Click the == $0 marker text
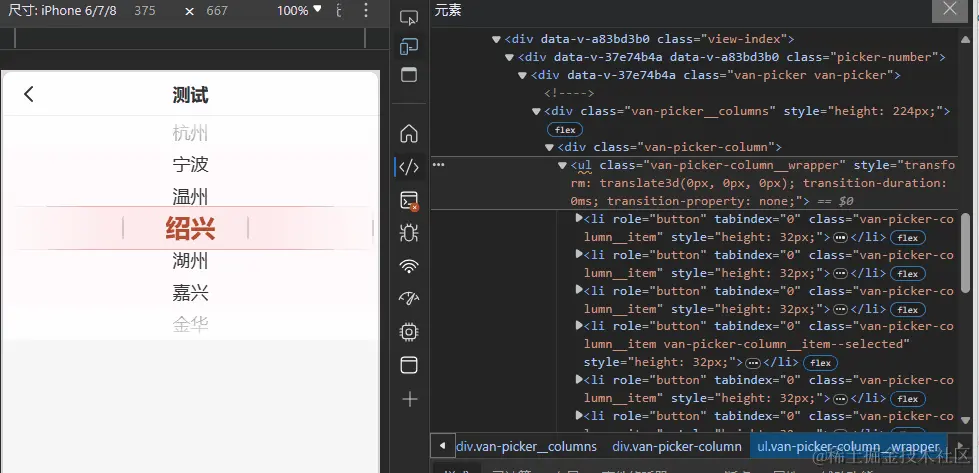This screenshot has height=473, width=979. pos(834,202)
